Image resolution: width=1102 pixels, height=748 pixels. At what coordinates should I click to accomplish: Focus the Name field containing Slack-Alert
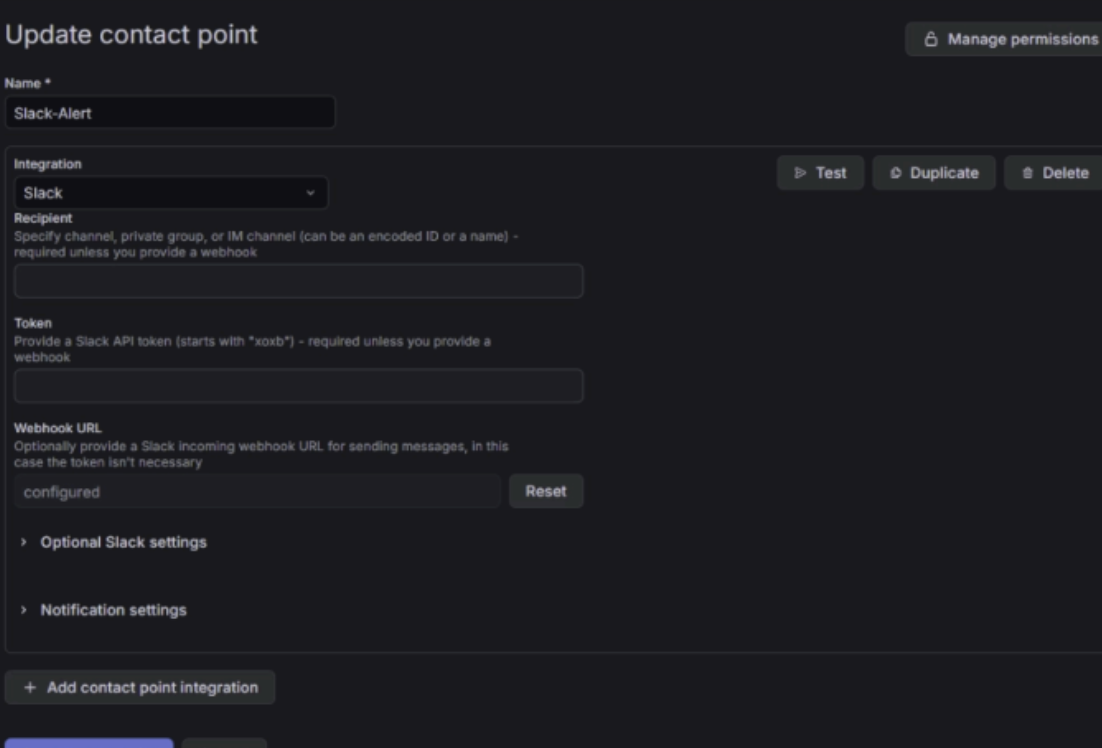click(x=170, y=113)
